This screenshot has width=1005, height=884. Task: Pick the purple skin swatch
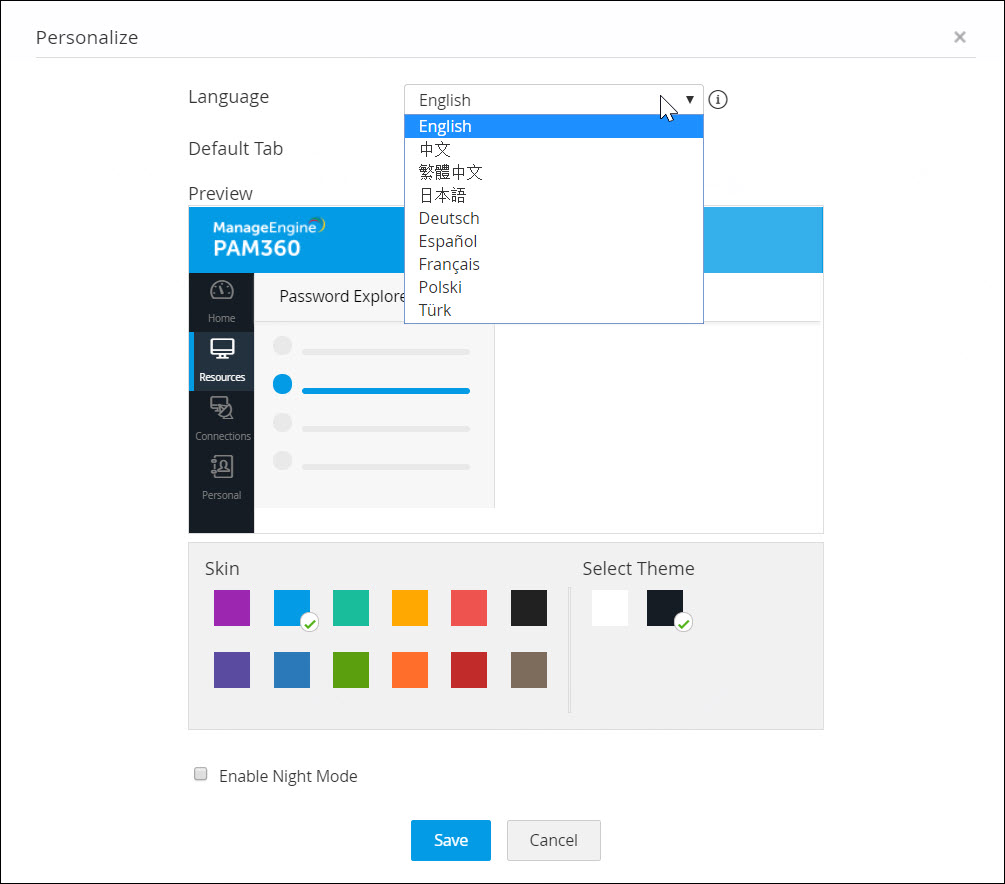pos(232,608)
